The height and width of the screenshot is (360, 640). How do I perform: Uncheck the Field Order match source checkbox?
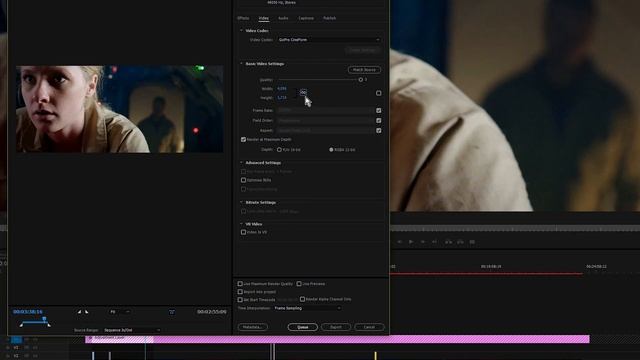tap(379, 121)
